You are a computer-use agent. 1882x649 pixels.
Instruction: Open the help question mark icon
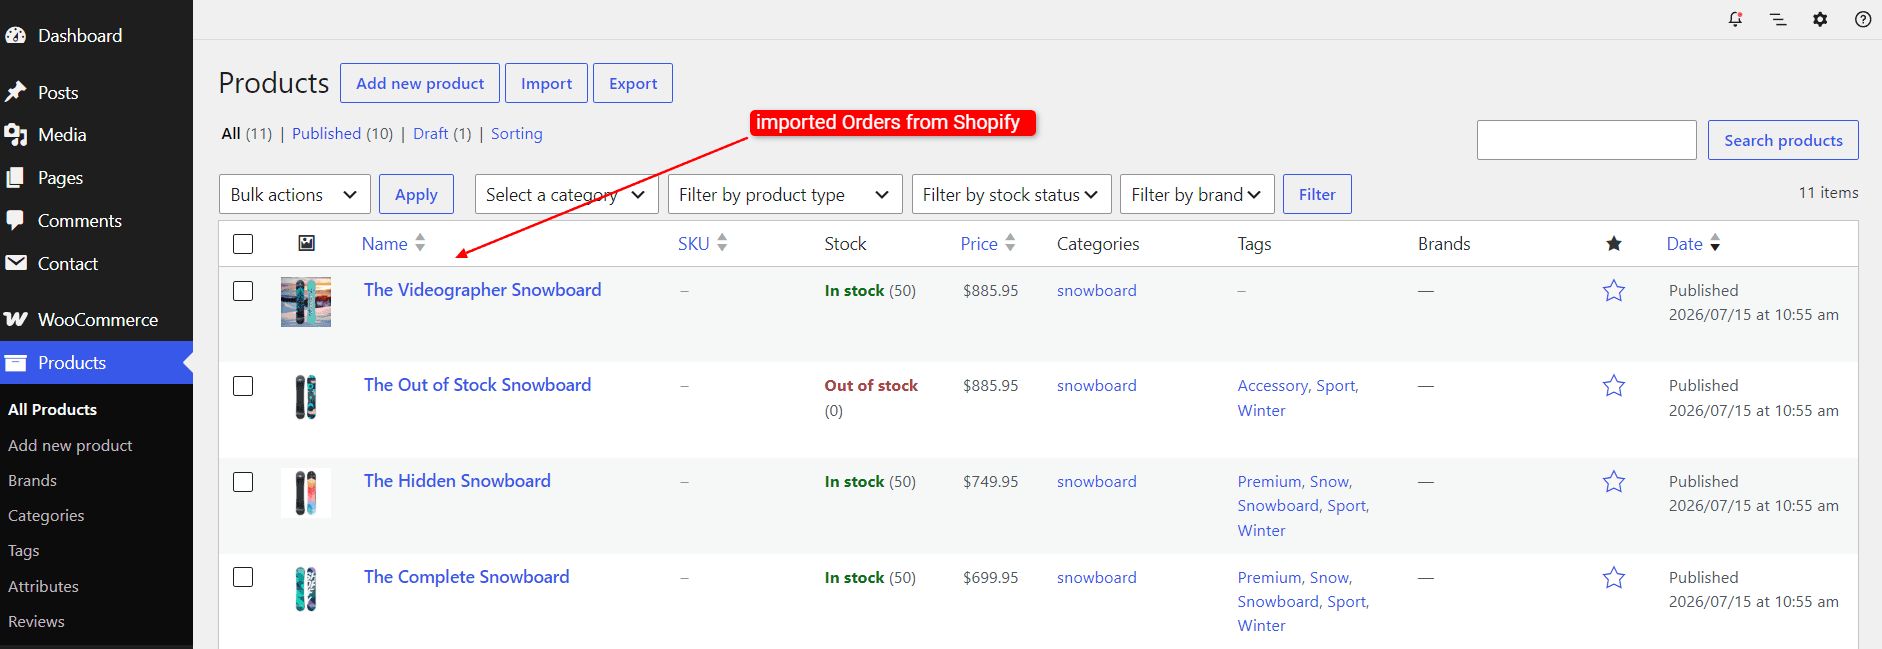(x=1863, y=19)
